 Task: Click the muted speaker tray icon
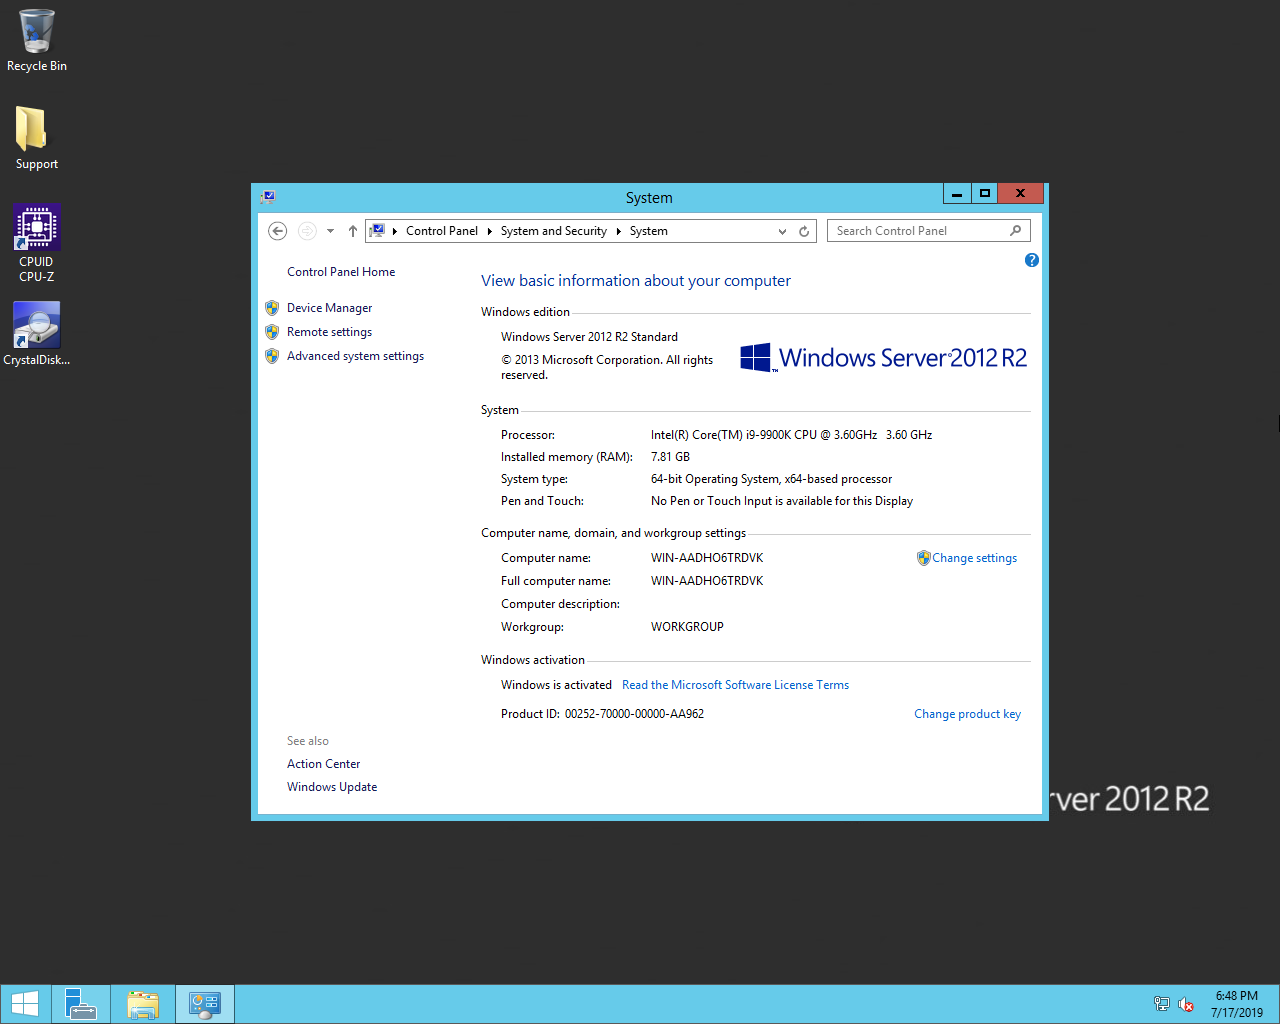pyautogui.click(x=1186, y=1004)
